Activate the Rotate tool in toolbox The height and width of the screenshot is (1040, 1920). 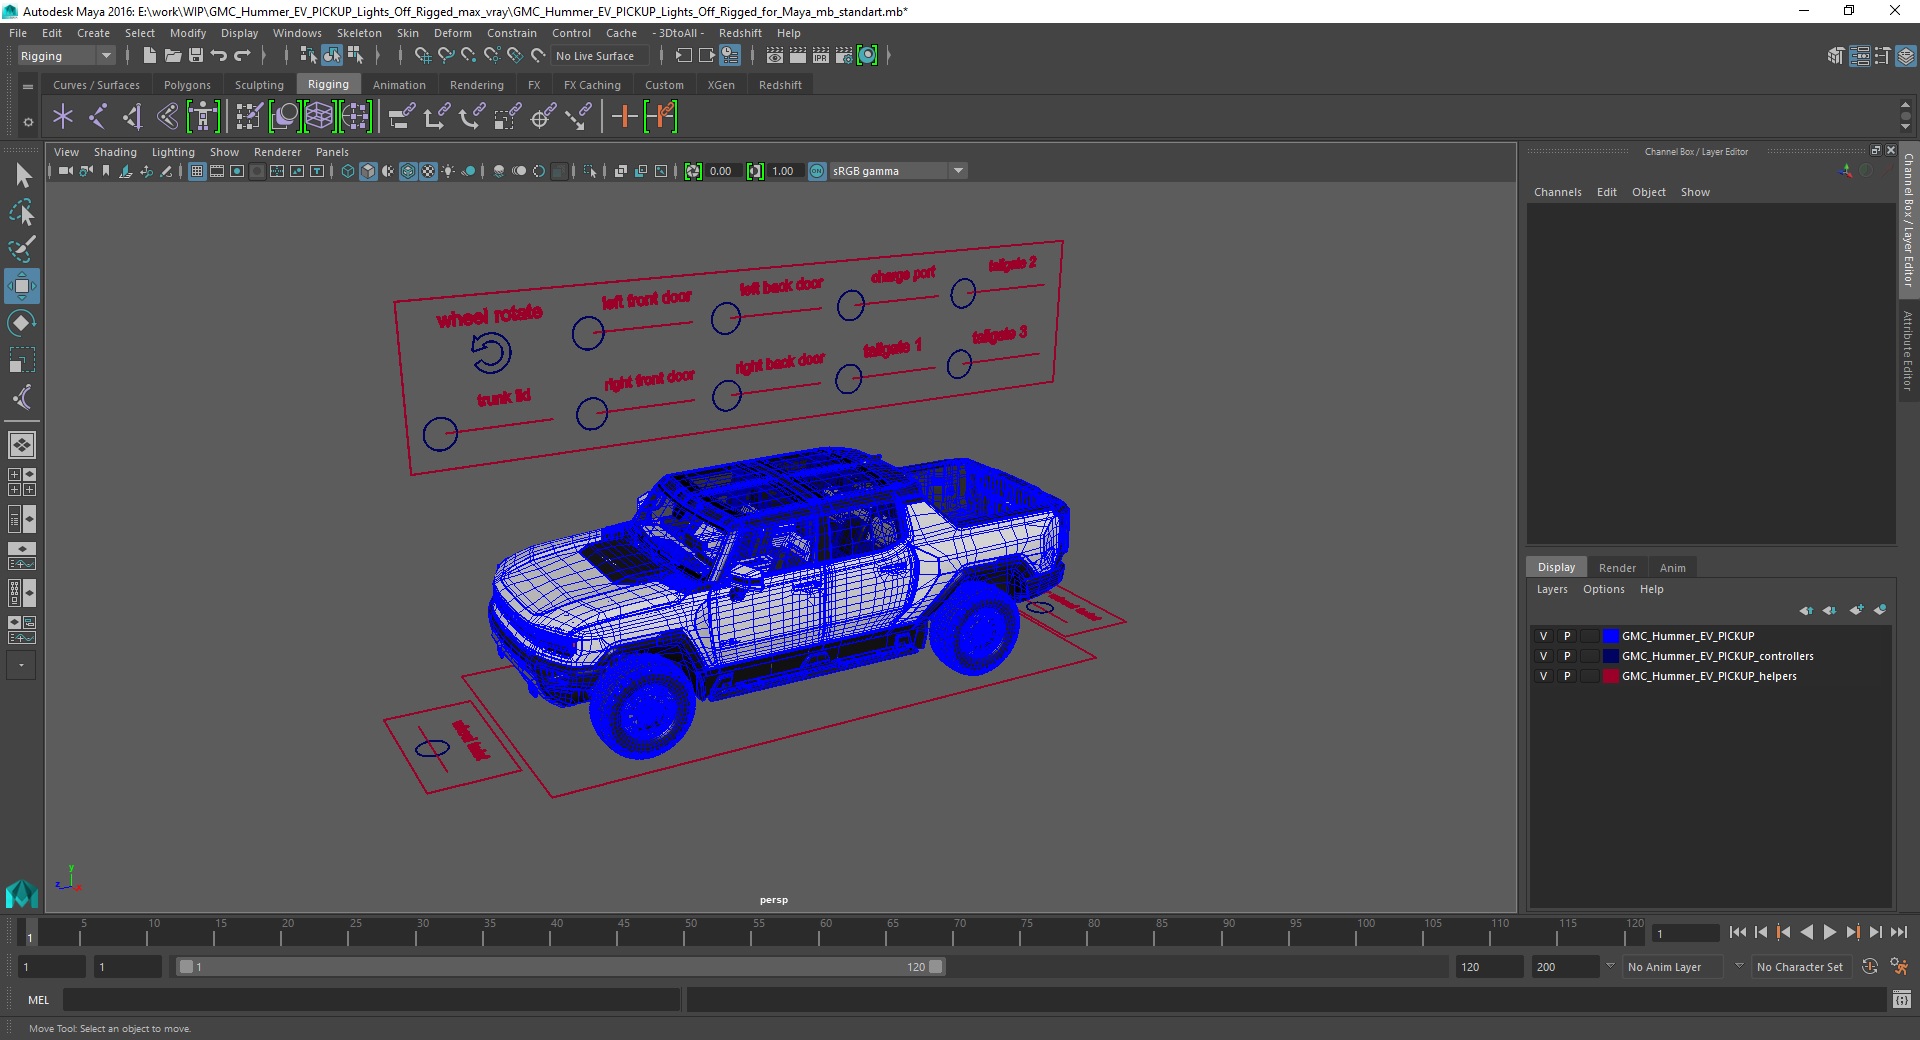22,322
